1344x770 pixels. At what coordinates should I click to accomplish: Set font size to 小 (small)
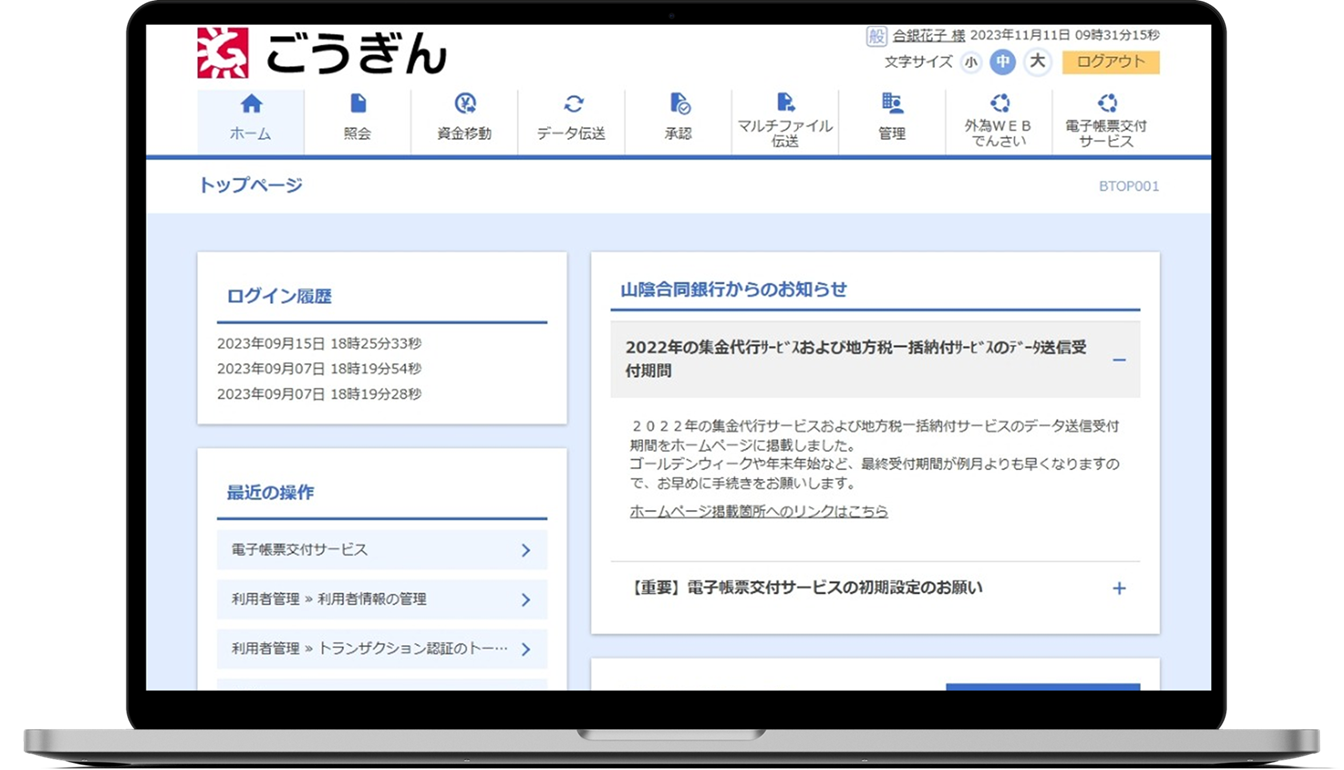click(971, 62)
